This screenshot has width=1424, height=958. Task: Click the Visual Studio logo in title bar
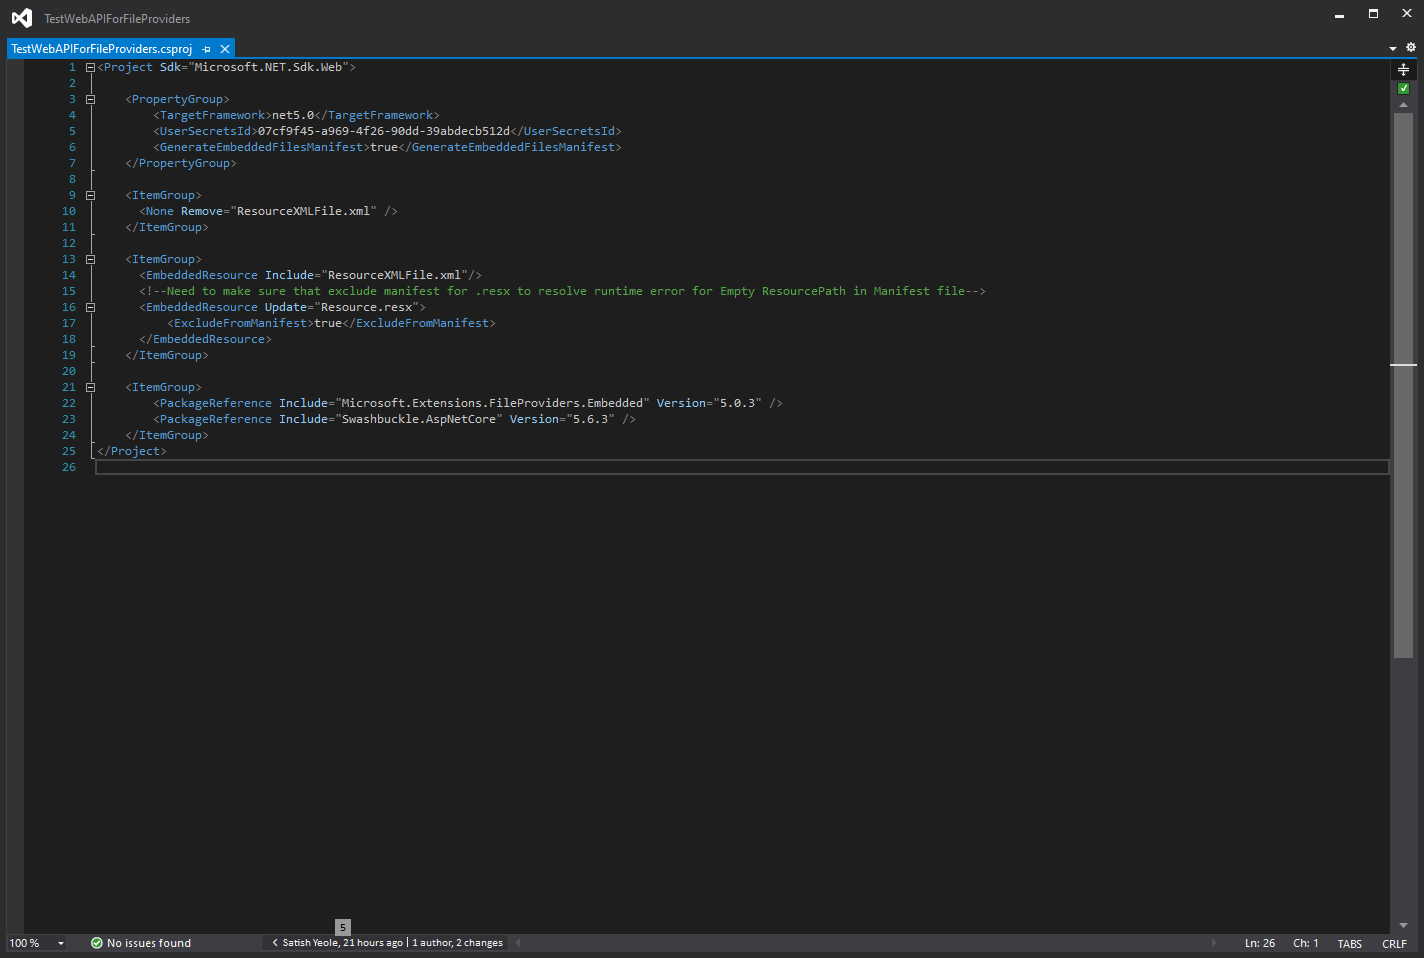coord(21,17)
